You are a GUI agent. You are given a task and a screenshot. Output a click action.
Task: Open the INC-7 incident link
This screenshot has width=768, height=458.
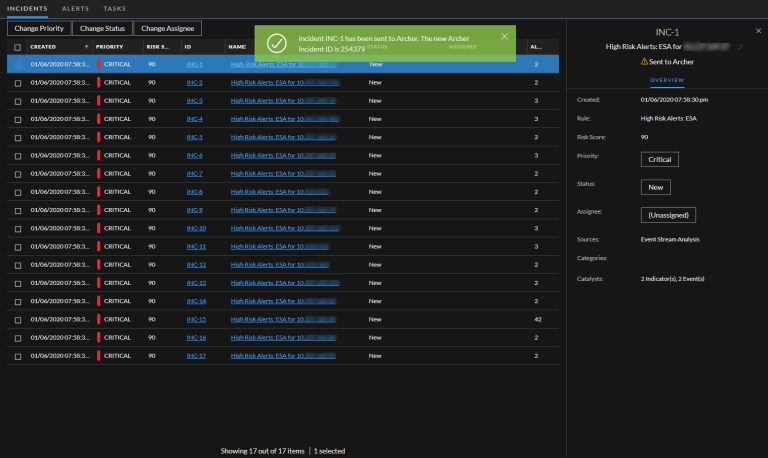[x=195, y=174]
